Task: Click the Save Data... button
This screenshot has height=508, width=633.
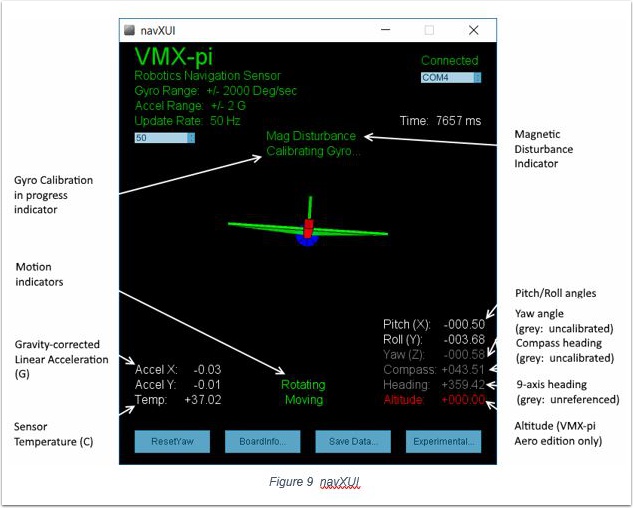Action: point(352,442)
